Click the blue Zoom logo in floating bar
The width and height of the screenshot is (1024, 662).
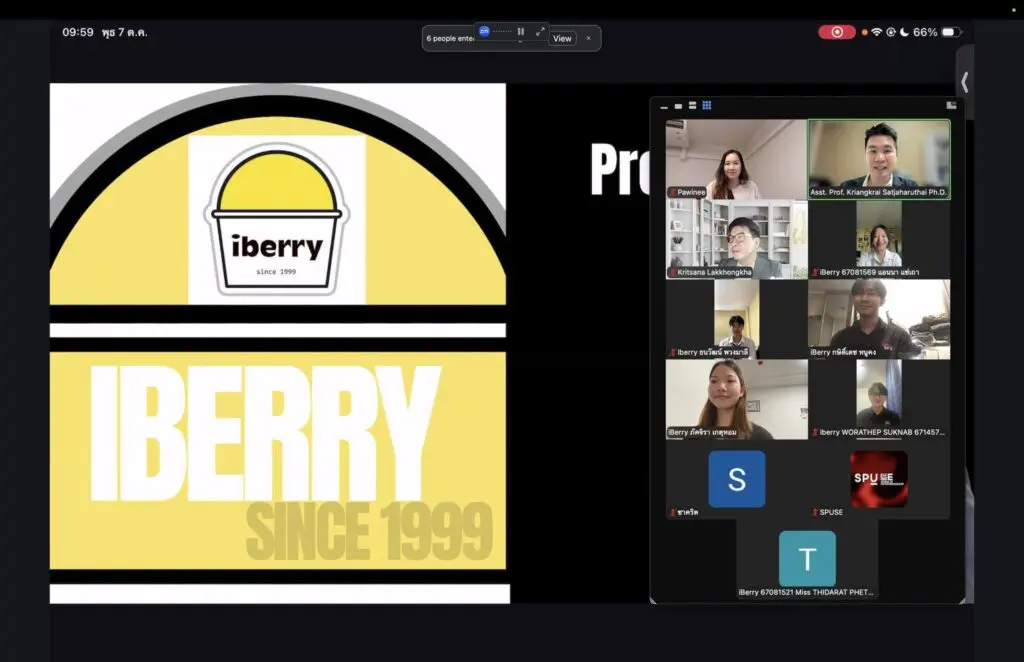click(x=484, y=31)
